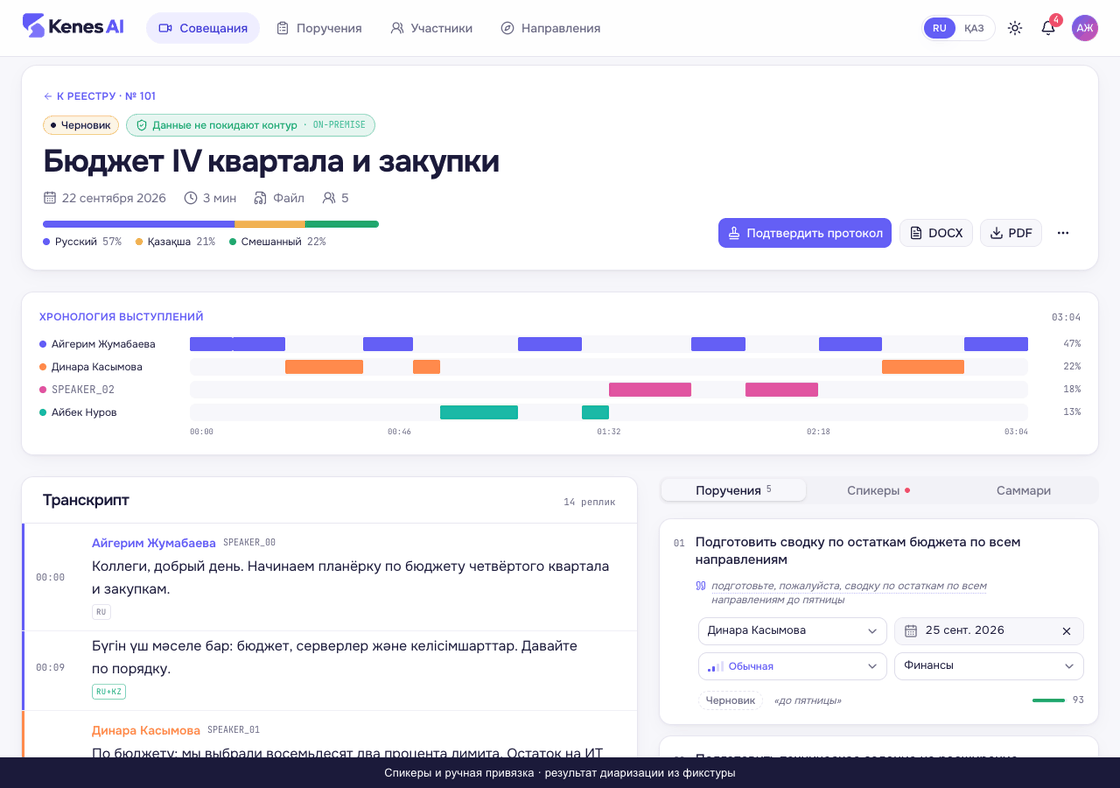Click the calendar icon beside 22 сентября 2026
Screen dimensions: 1120x788
(49, 198)
